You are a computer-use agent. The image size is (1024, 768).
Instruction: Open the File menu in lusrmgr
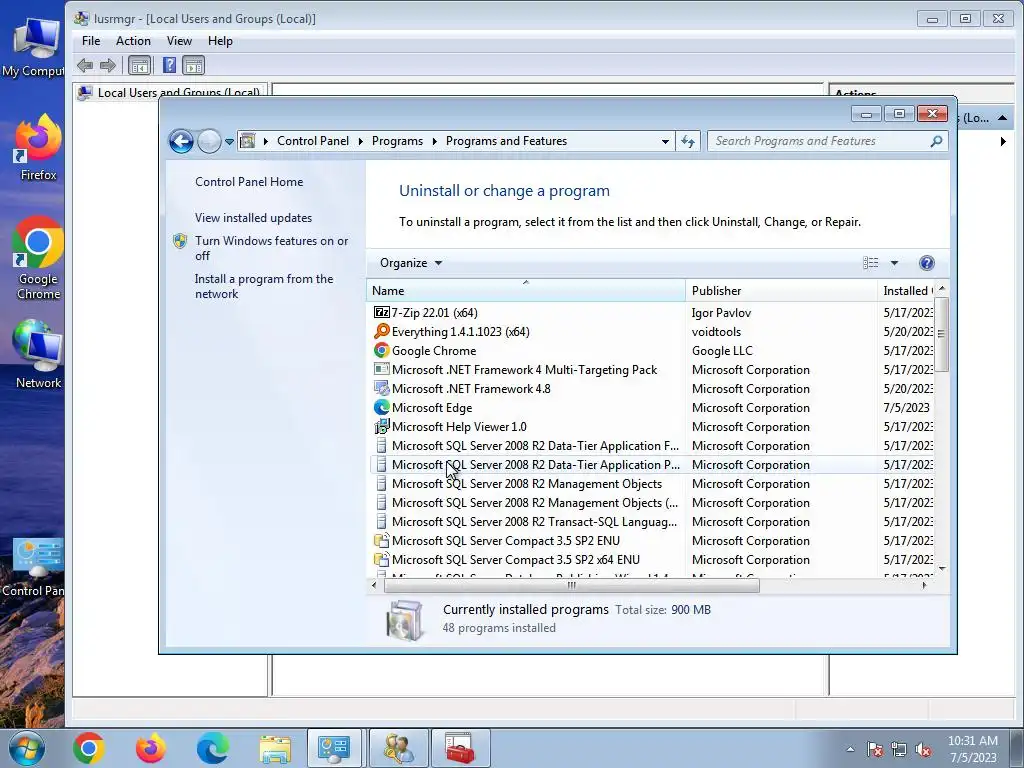(x=91, y=40)
